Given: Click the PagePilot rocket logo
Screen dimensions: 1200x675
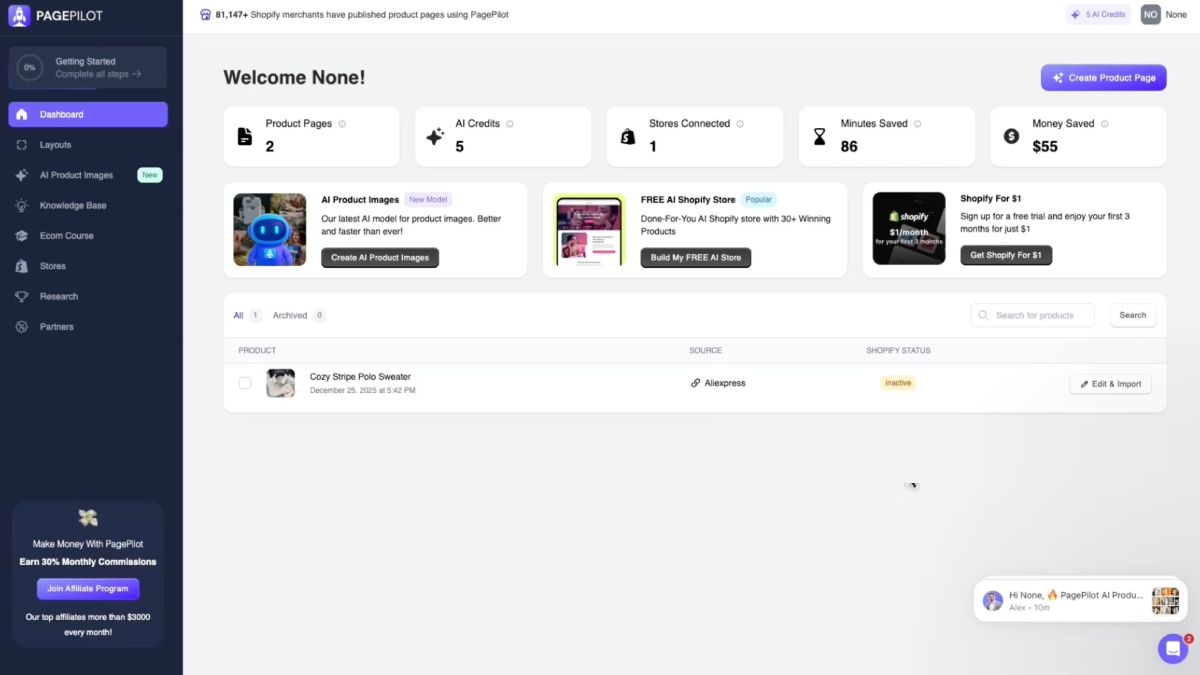Looking at the screenshot, I should point(19,15).
